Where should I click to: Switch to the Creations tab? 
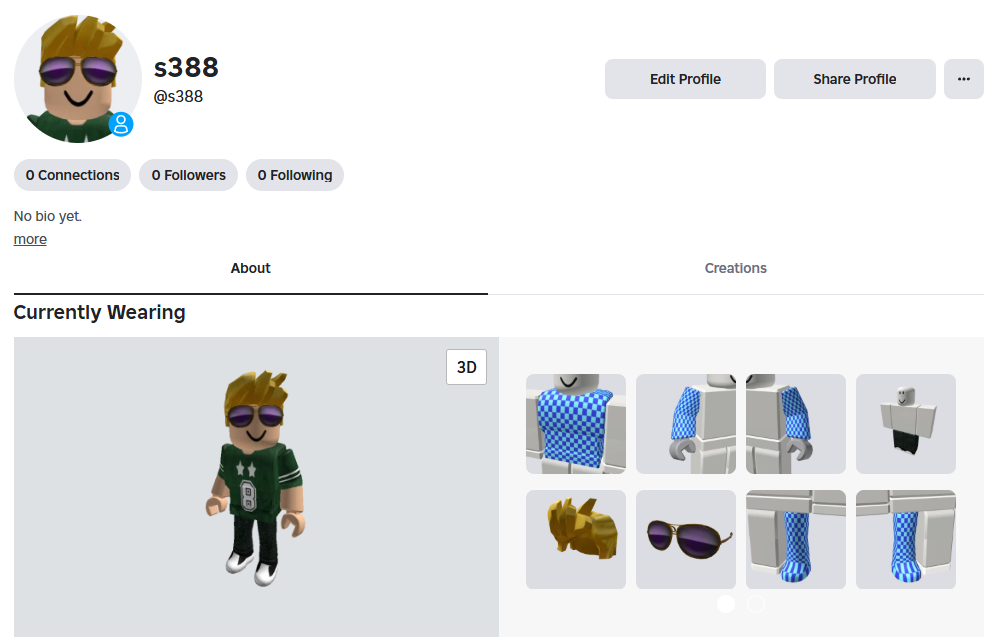point(735,268)
